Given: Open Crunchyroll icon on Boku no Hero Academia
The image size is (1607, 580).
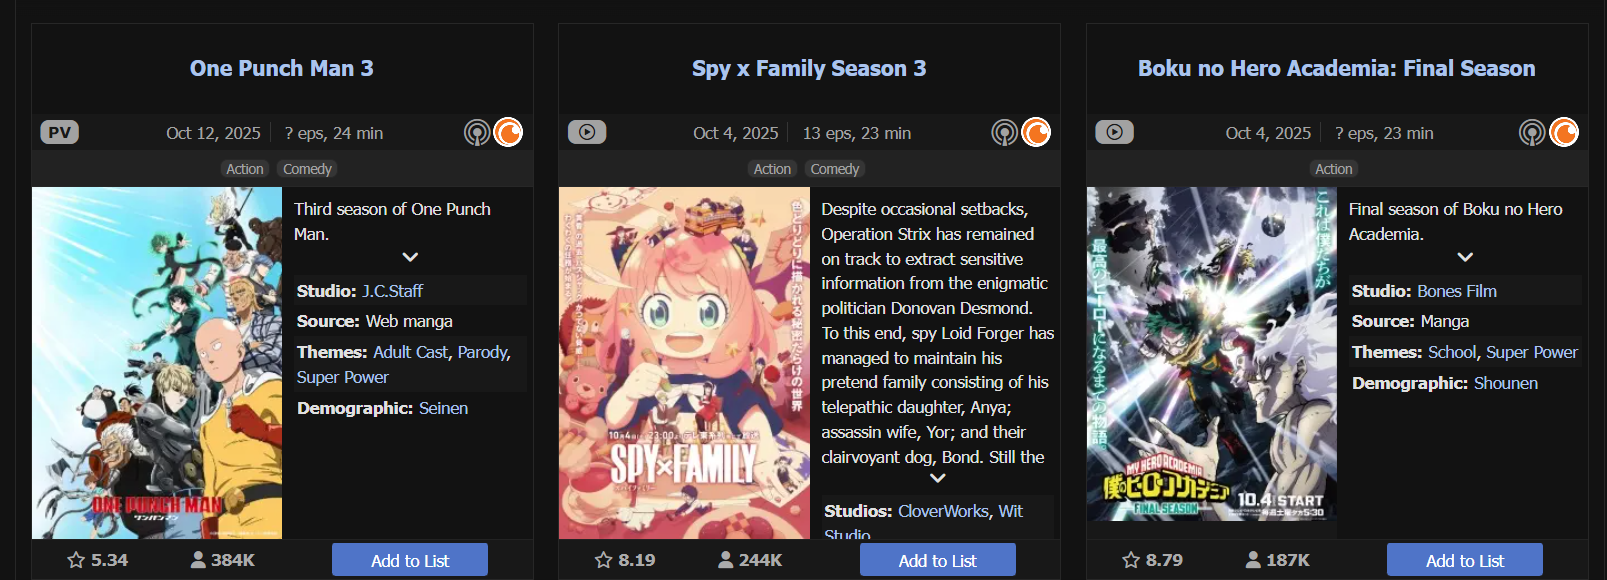Looking at the screenshot, I should (x=1564, y=132).
